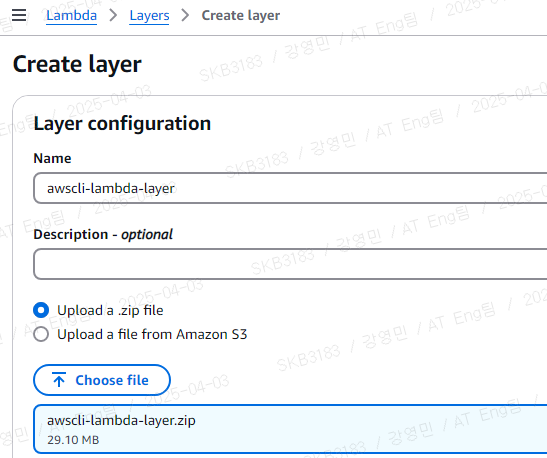Select the Upload a .zip file radio button

(x=41, y=310)
